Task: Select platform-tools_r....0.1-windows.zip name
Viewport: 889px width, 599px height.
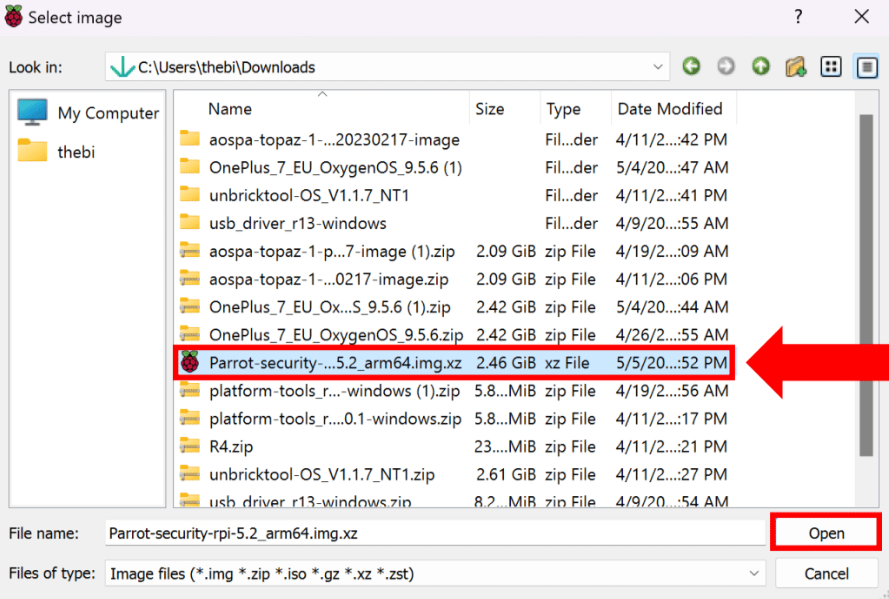Action: tap(335, 418)
